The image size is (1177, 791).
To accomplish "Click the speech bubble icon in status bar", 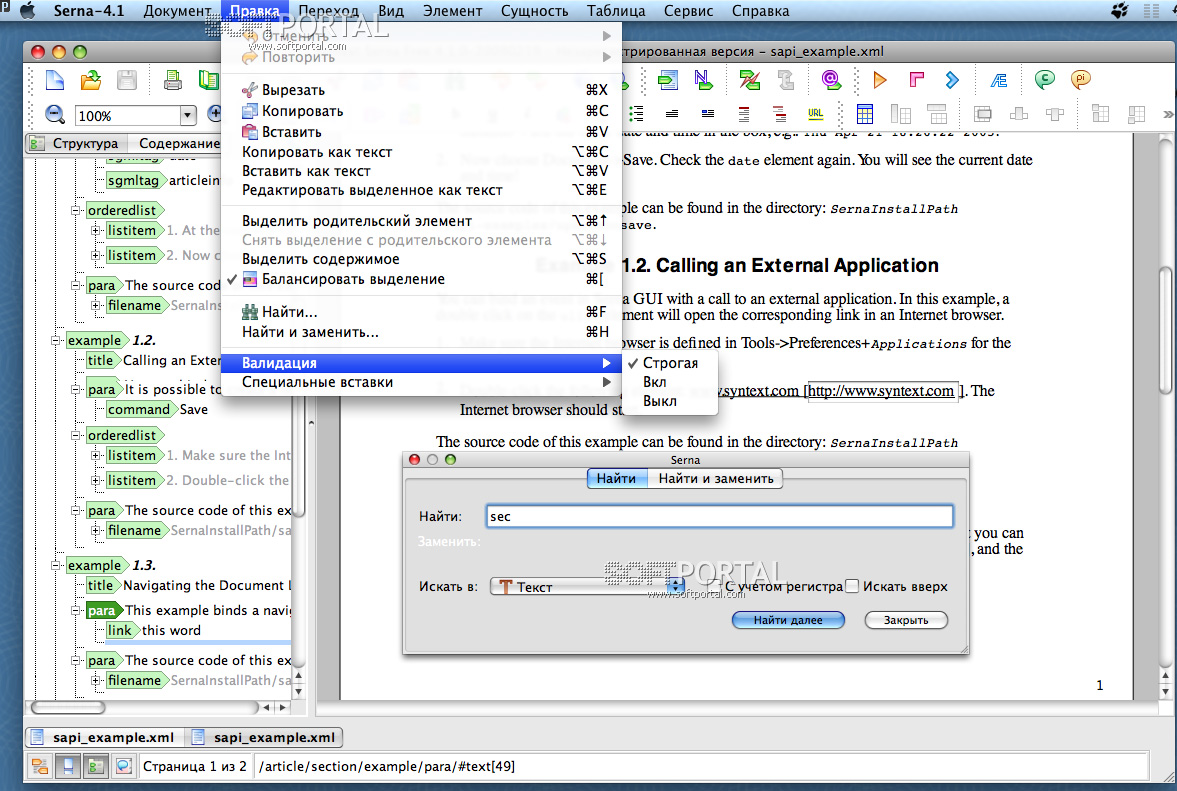I will click(x=123, y=766).
